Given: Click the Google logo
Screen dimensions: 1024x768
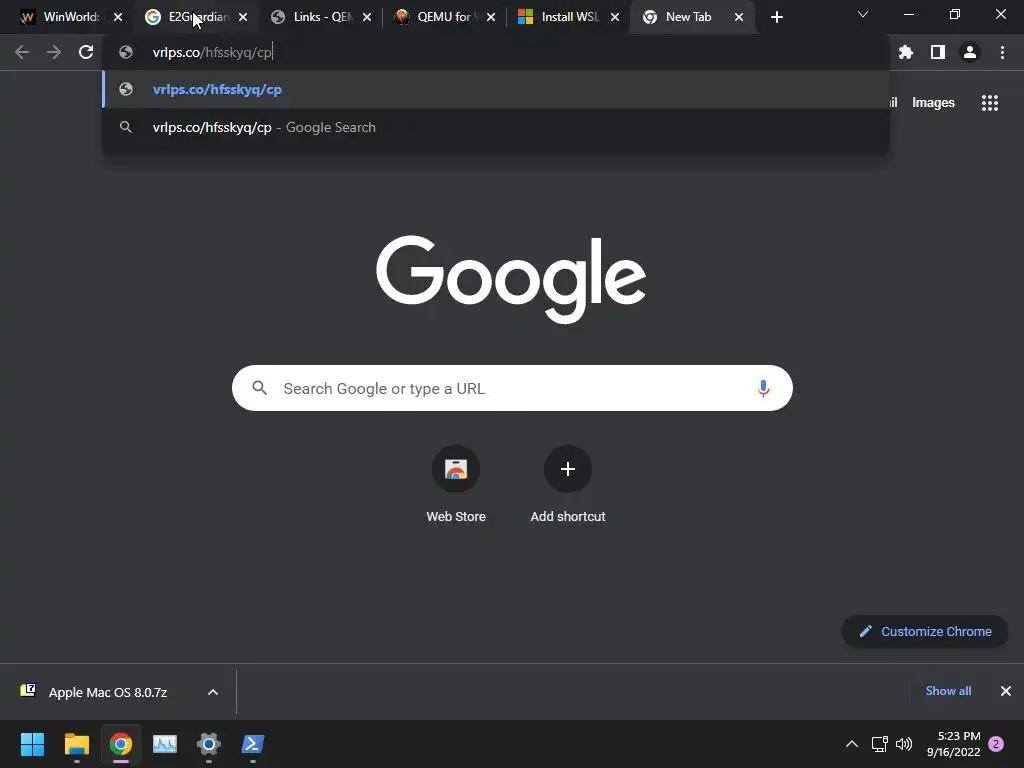Looking at the screenshot, I should tap(511, 280).
